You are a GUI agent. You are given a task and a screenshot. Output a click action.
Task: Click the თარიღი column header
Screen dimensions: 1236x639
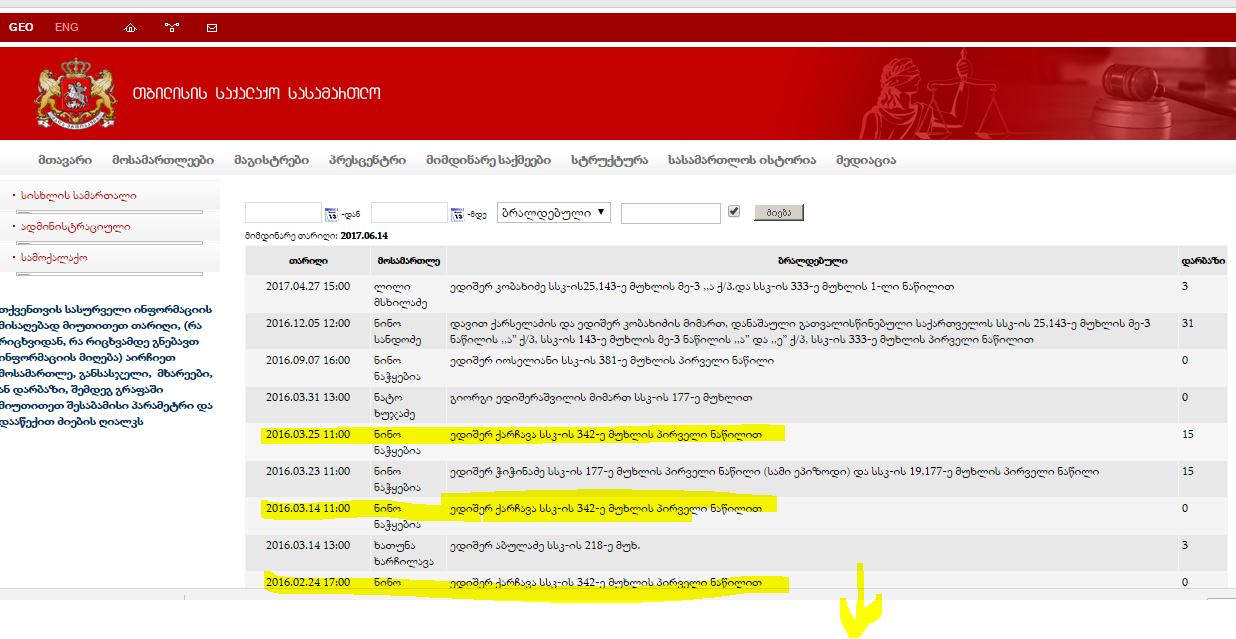309,261
